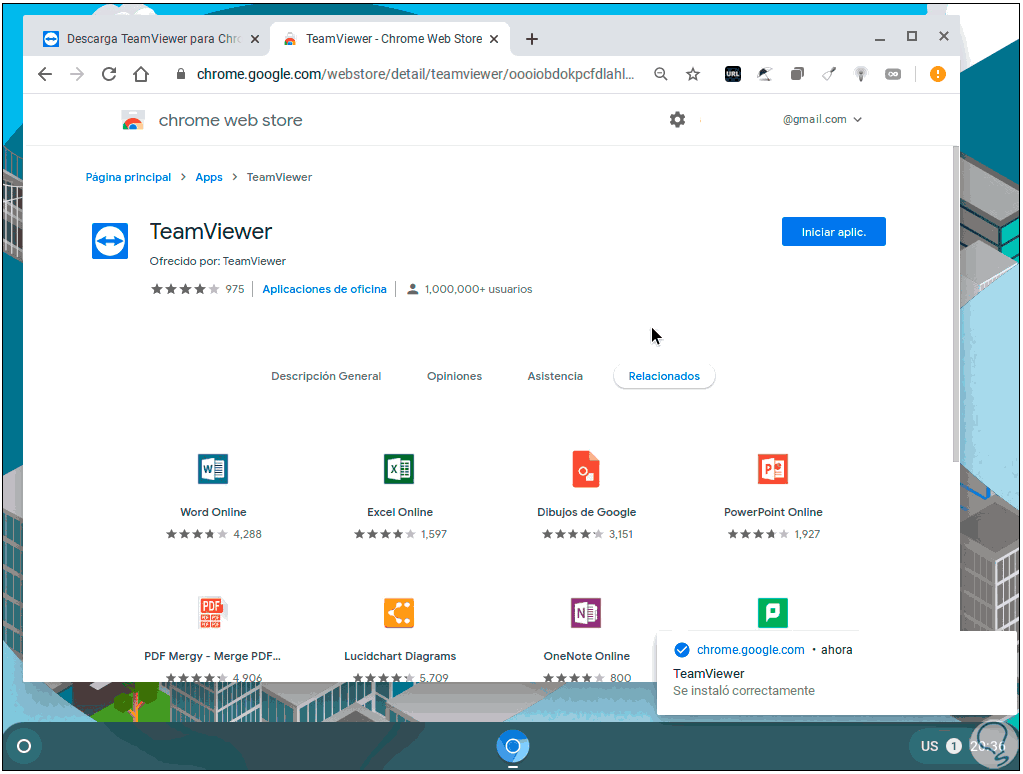Click the green P app icon

(x=772, y=613)
